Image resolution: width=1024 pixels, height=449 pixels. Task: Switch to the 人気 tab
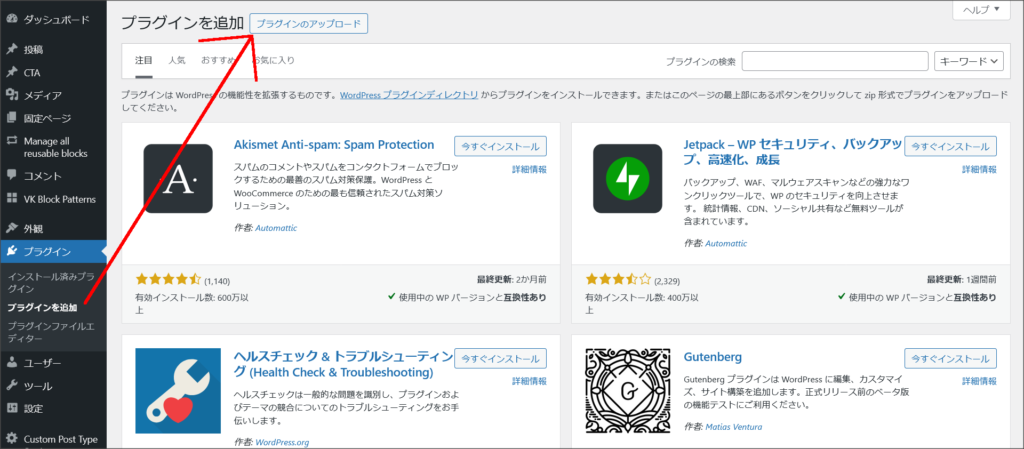(177, 61)
